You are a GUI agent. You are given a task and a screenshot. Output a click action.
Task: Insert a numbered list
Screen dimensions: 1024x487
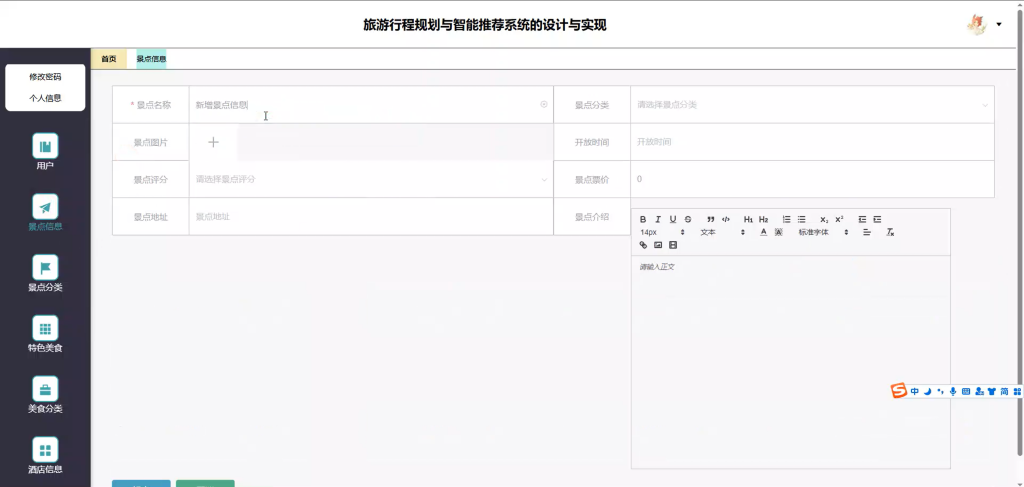(786, 219)
